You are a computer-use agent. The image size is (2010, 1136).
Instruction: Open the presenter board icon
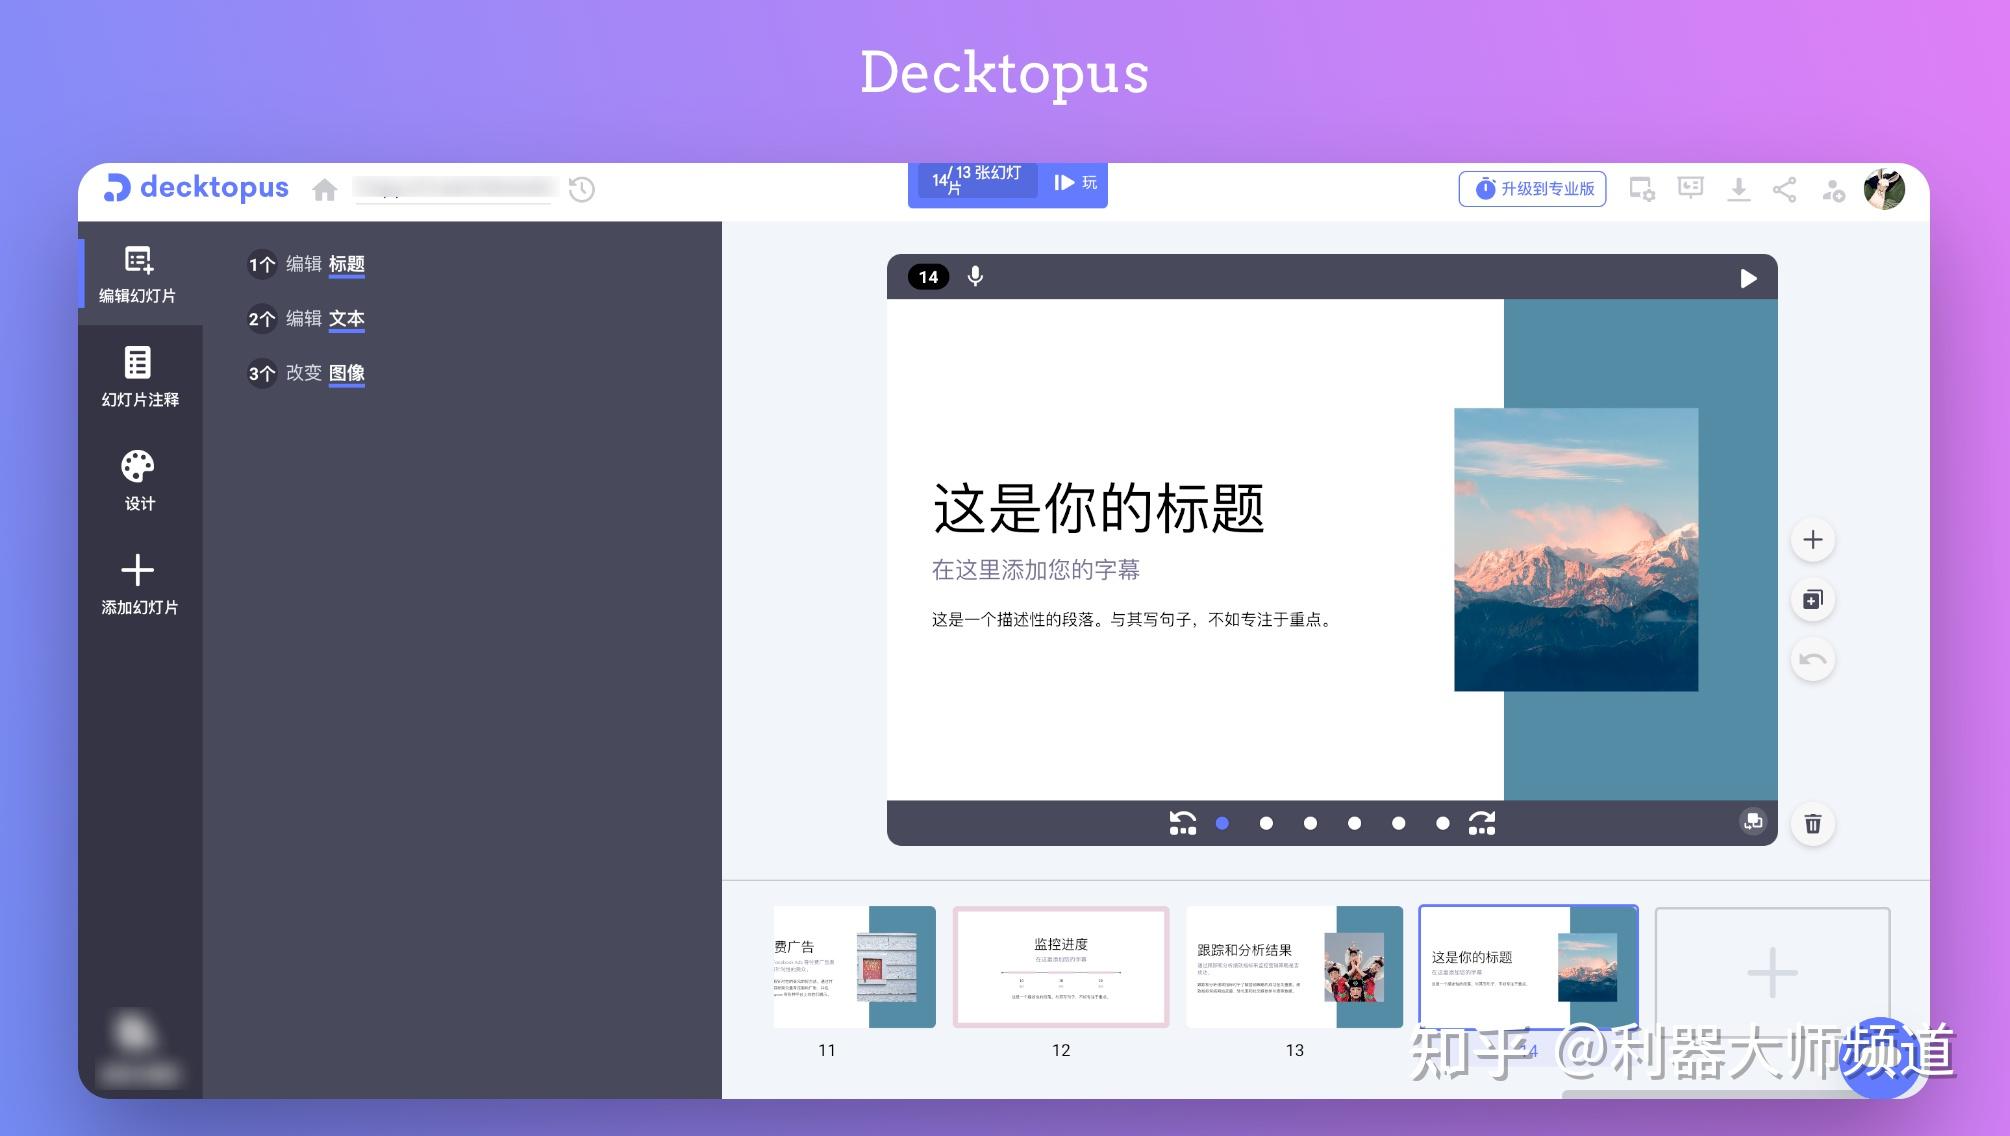tap(1690, 188)
